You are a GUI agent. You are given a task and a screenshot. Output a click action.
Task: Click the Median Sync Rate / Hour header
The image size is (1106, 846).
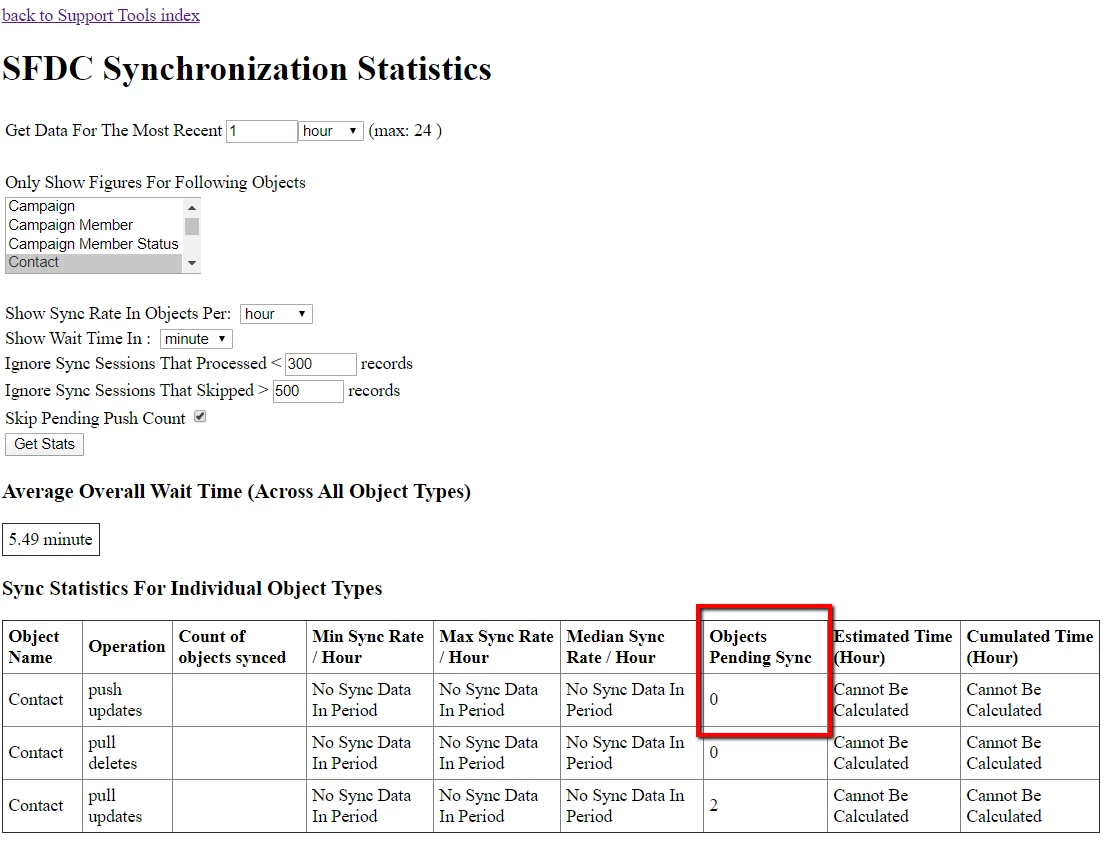[x=631, y=647]
